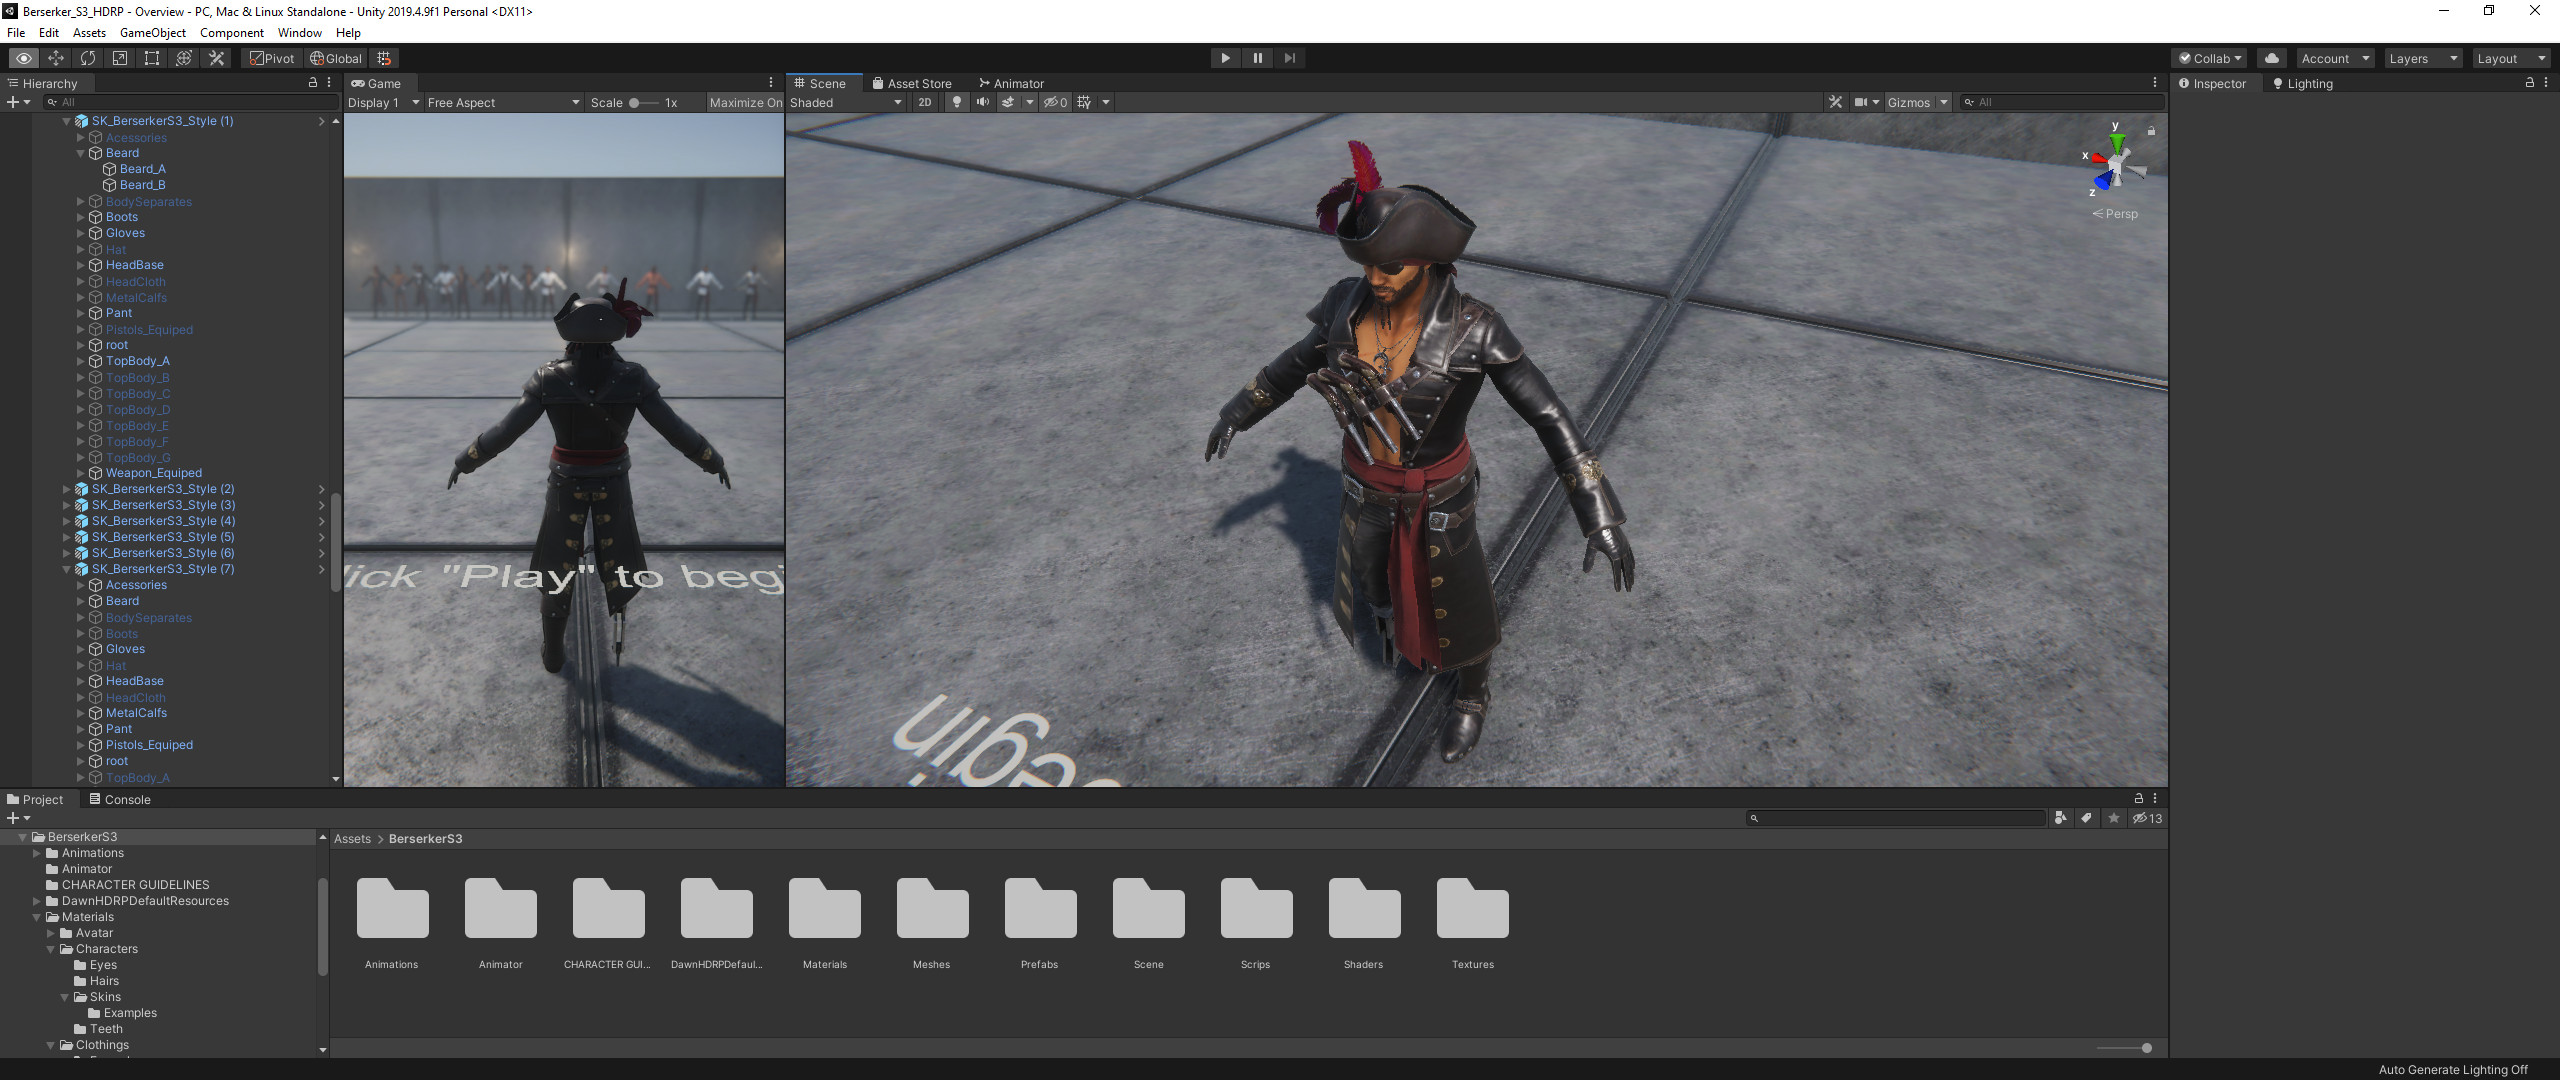Open the Window menu
This screenshot has height=1080, width=2560.
coord(299,33)
